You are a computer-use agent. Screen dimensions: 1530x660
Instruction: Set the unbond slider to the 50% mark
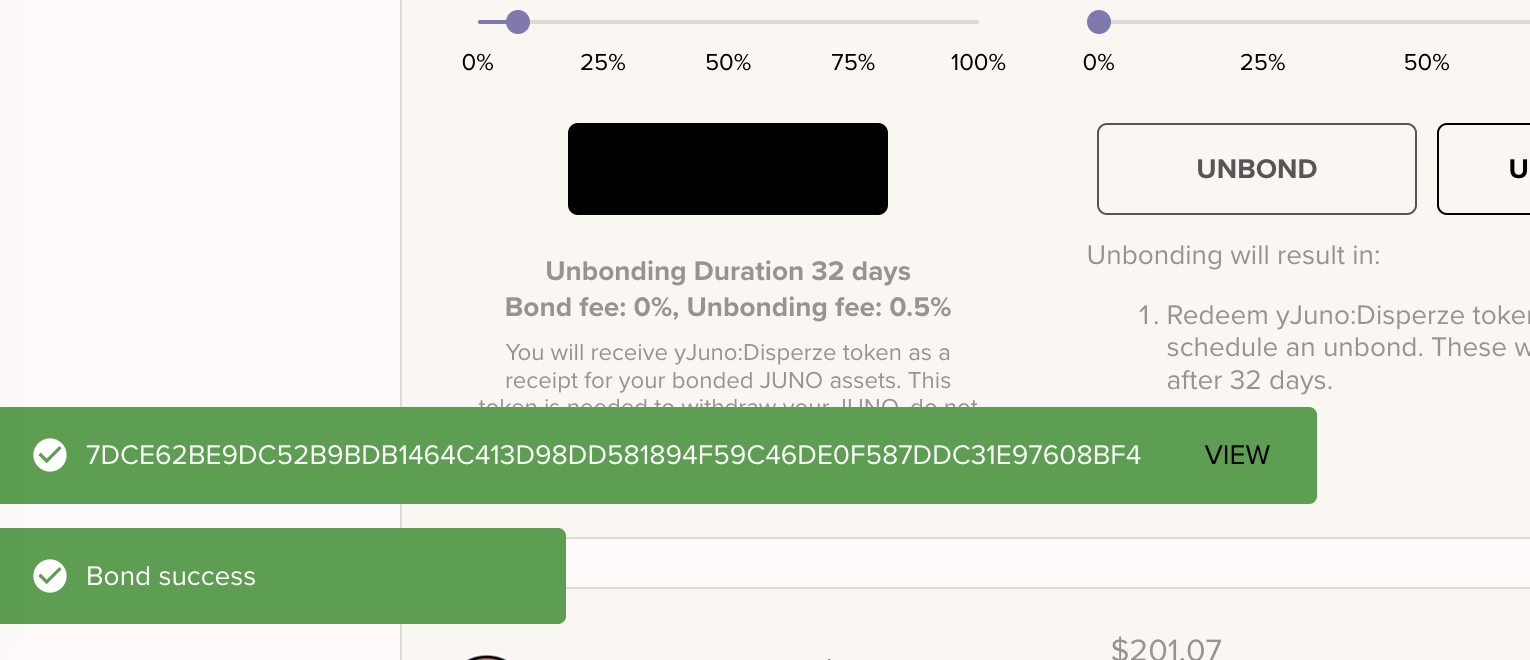point(1426,22)
